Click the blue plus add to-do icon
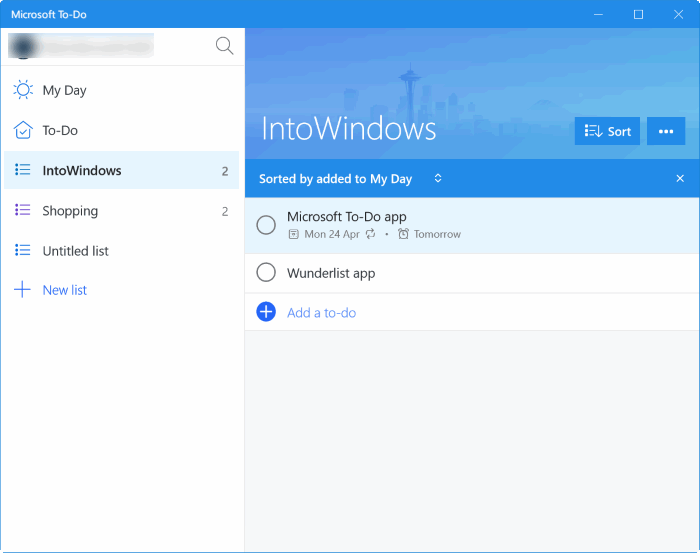 (266, 312)
